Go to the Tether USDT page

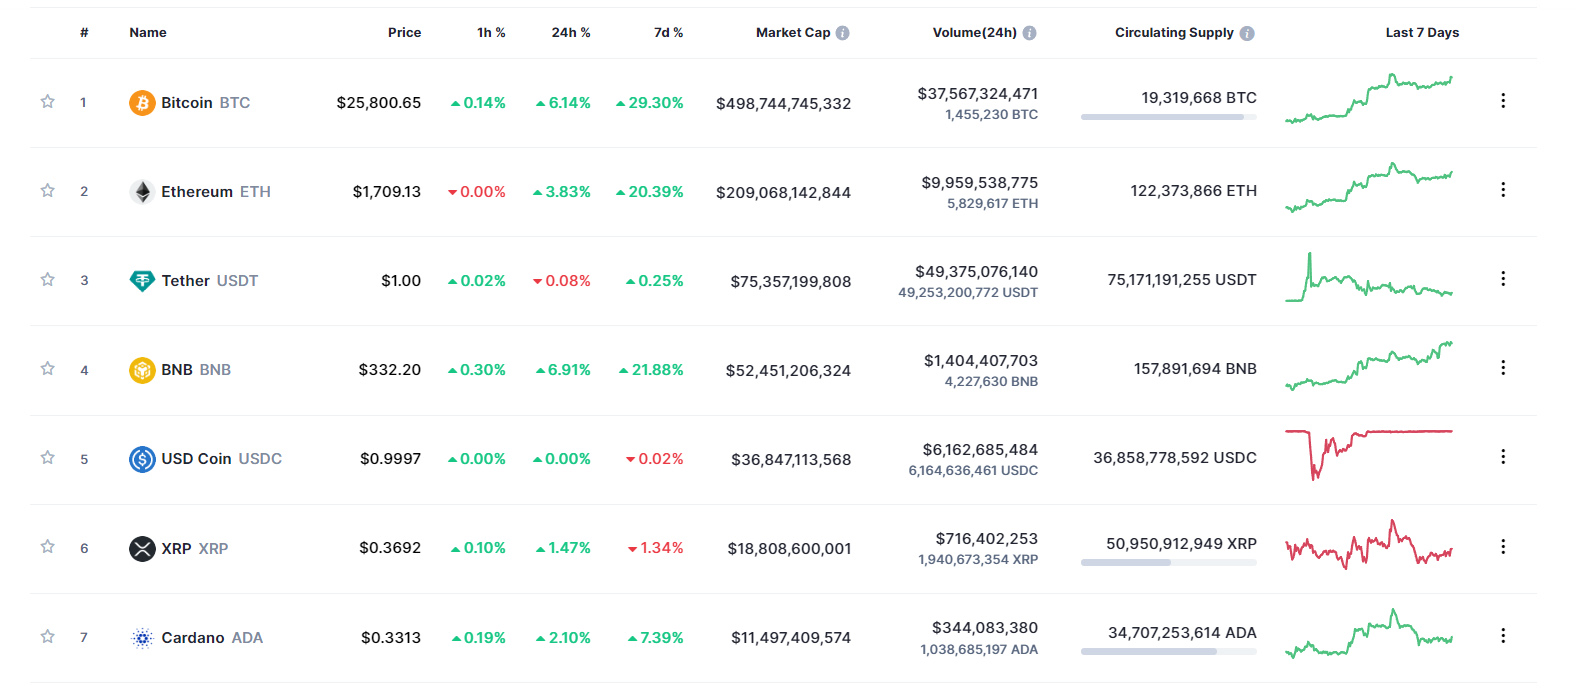click(209, 281)
